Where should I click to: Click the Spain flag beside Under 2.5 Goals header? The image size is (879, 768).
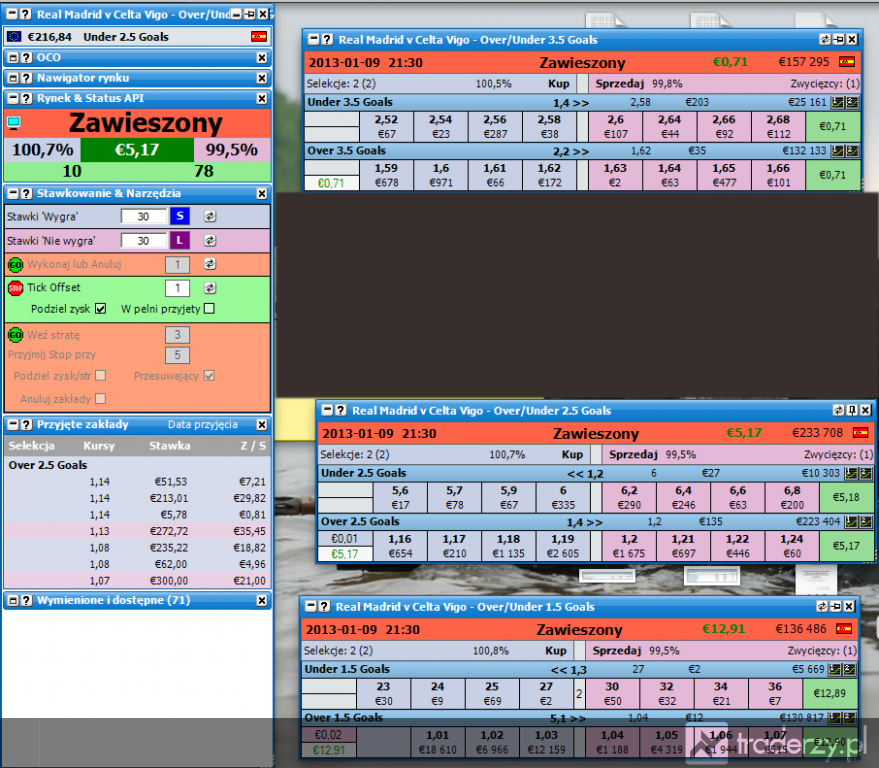point(258,37)
